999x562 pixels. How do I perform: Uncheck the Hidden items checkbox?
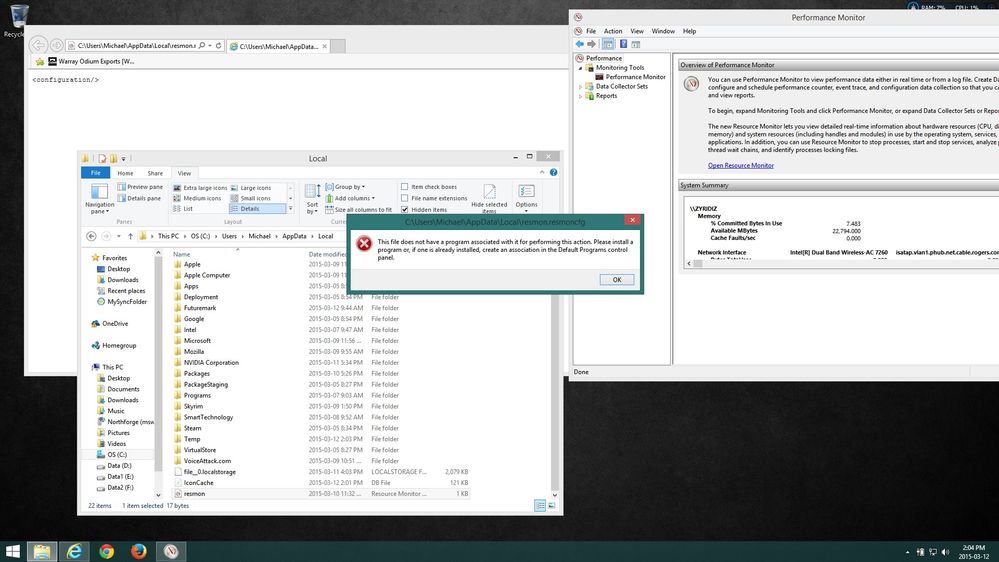click(405, 210)
